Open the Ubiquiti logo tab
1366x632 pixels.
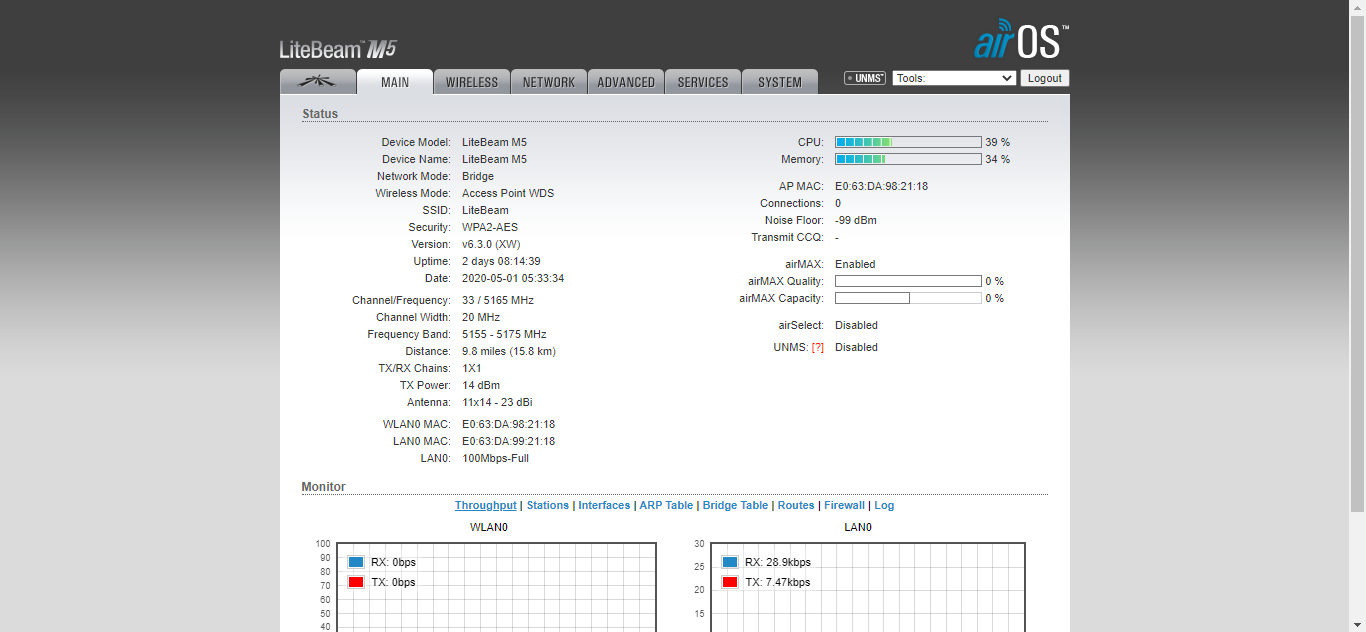click(x=318, y=82)
